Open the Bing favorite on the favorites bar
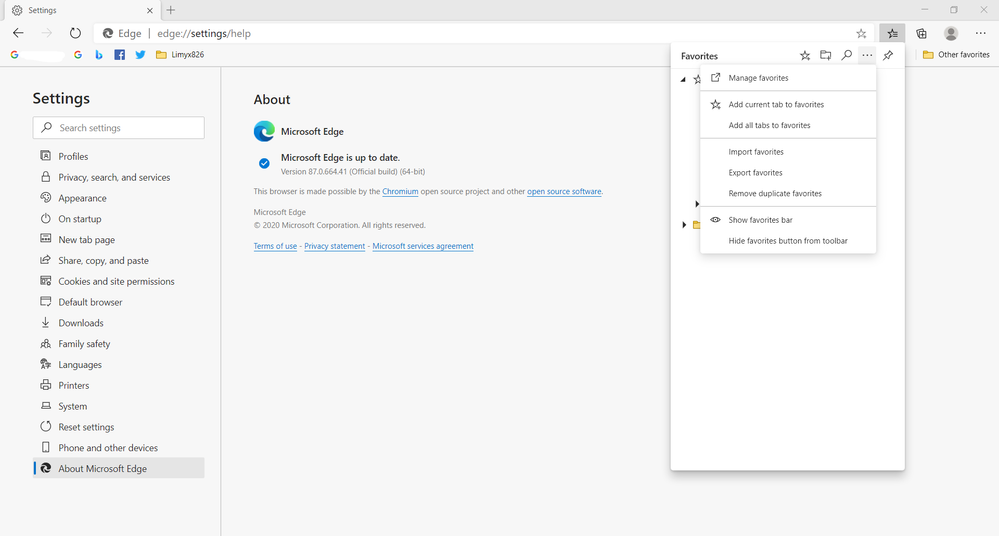This screenshot has width=999, height=536. (x=99, y=55)
